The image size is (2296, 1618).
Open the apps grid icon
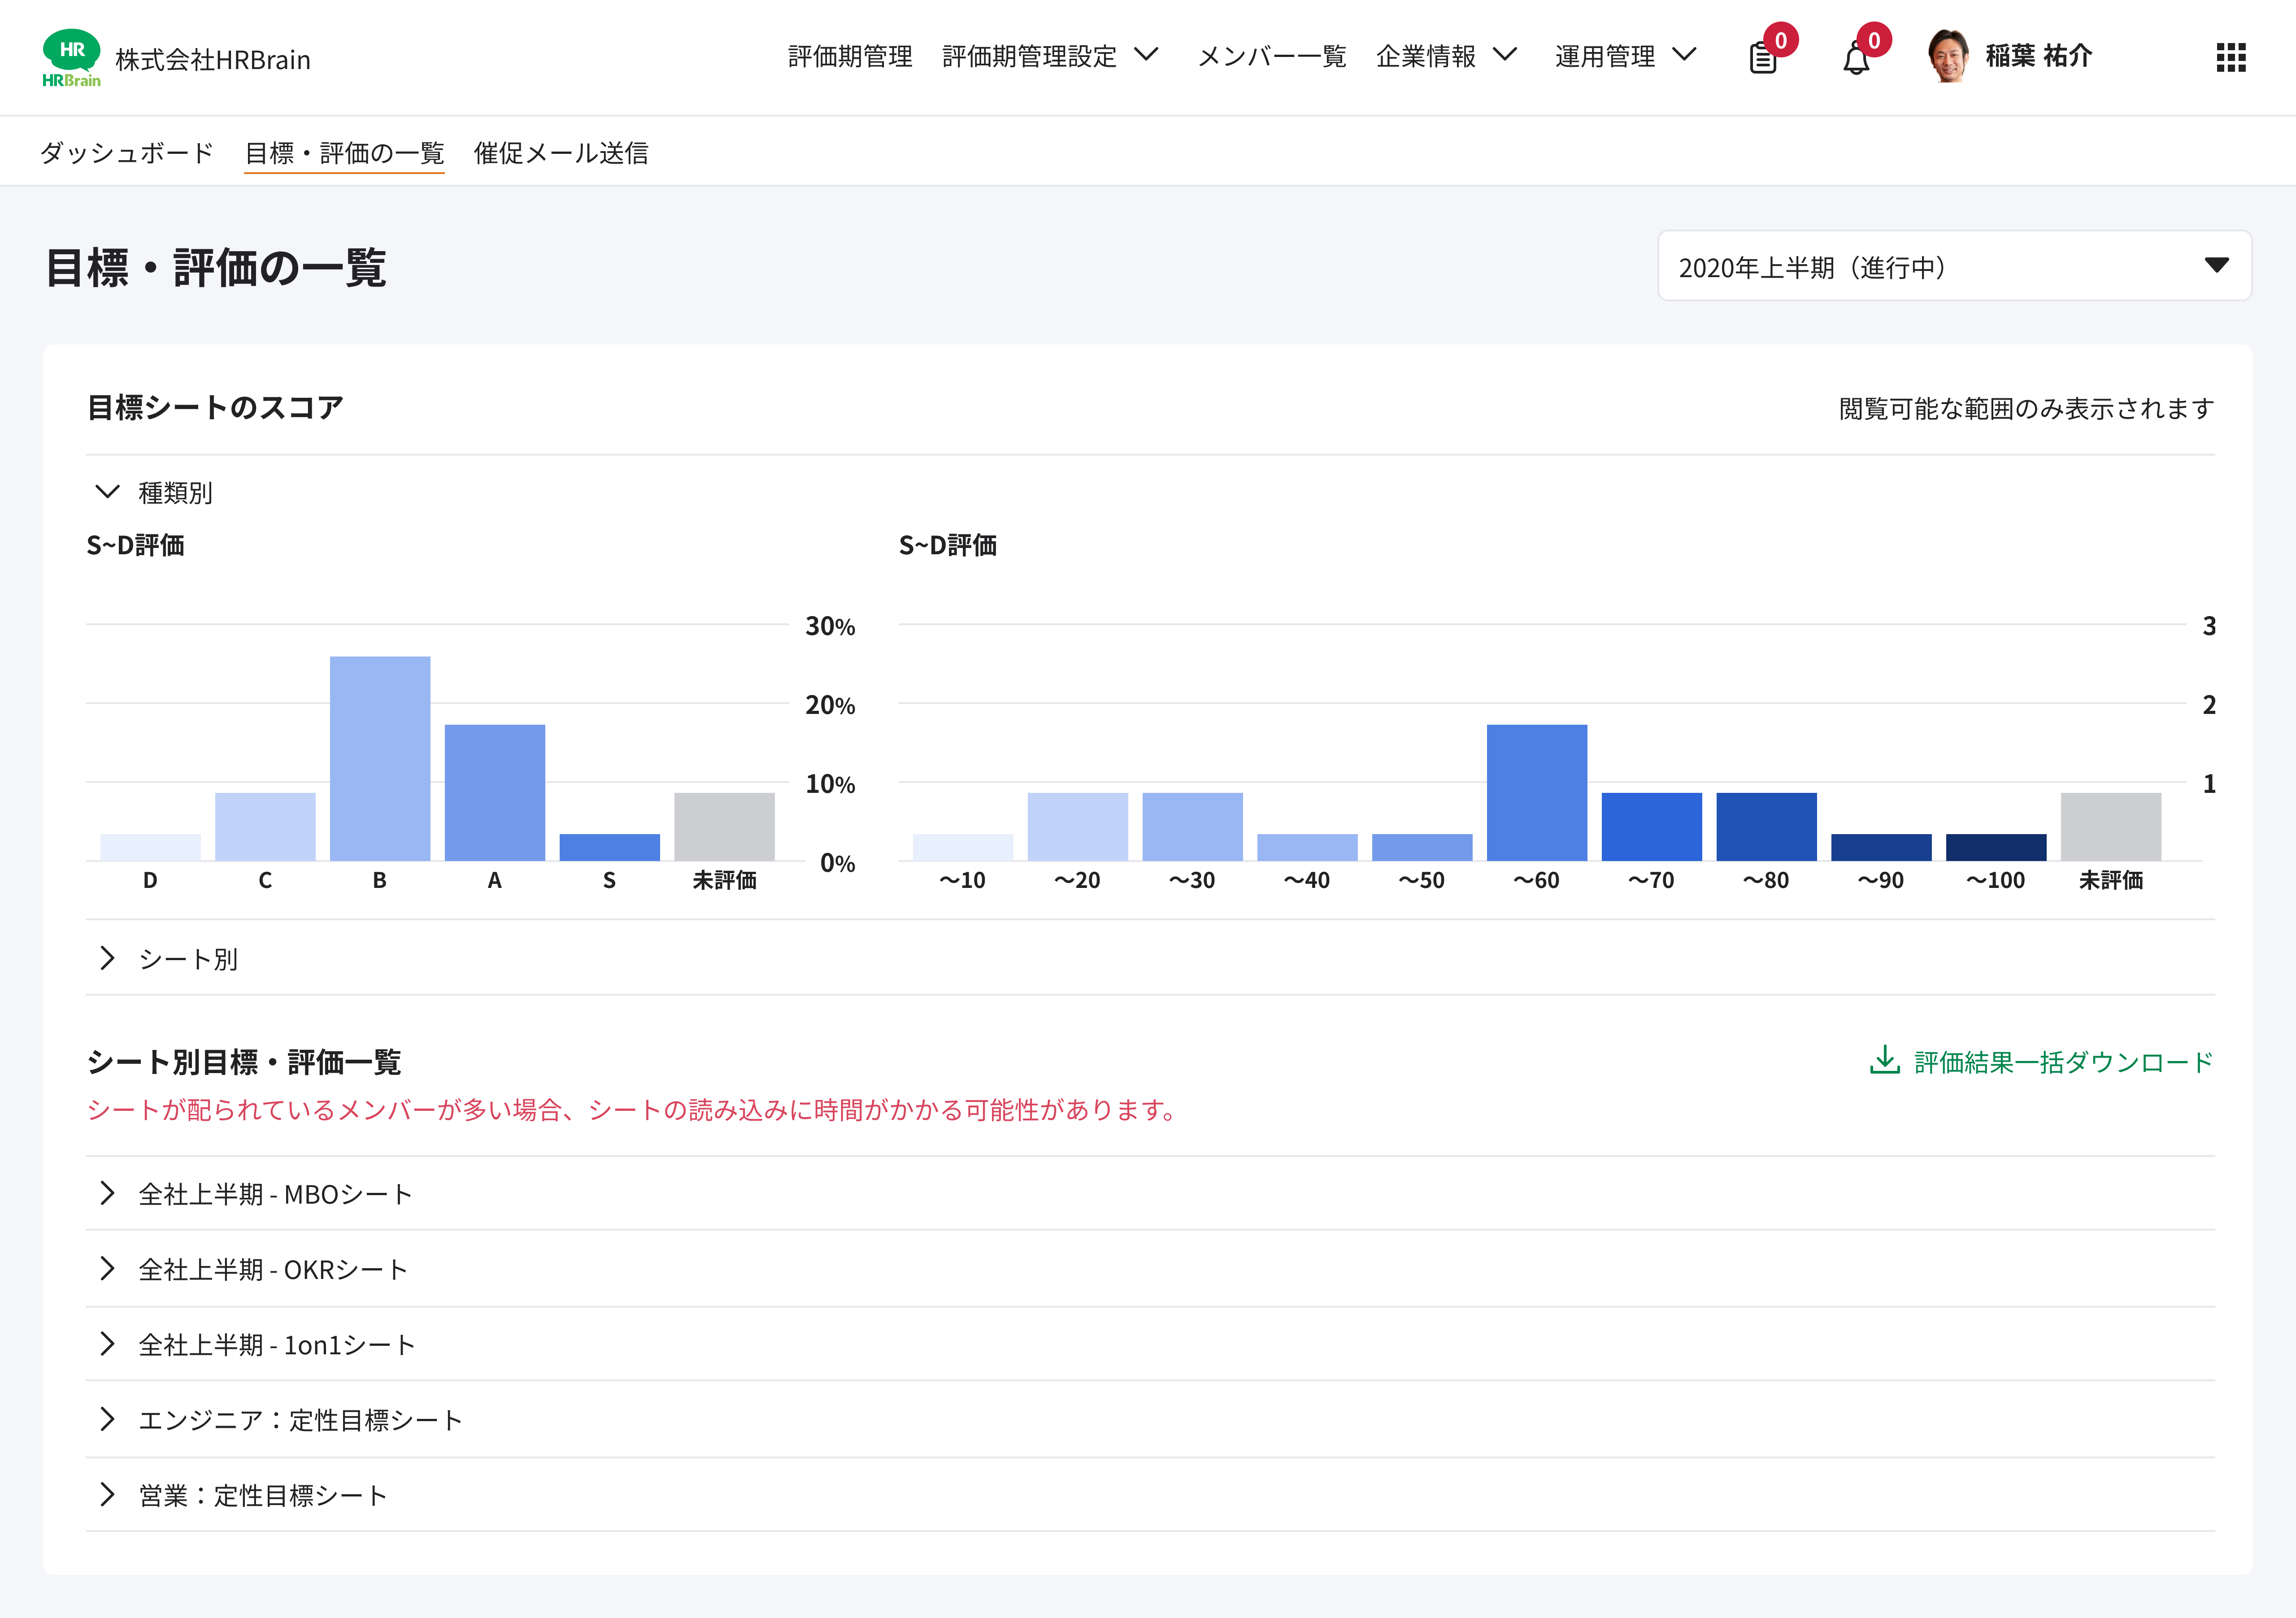point(2230,57)
